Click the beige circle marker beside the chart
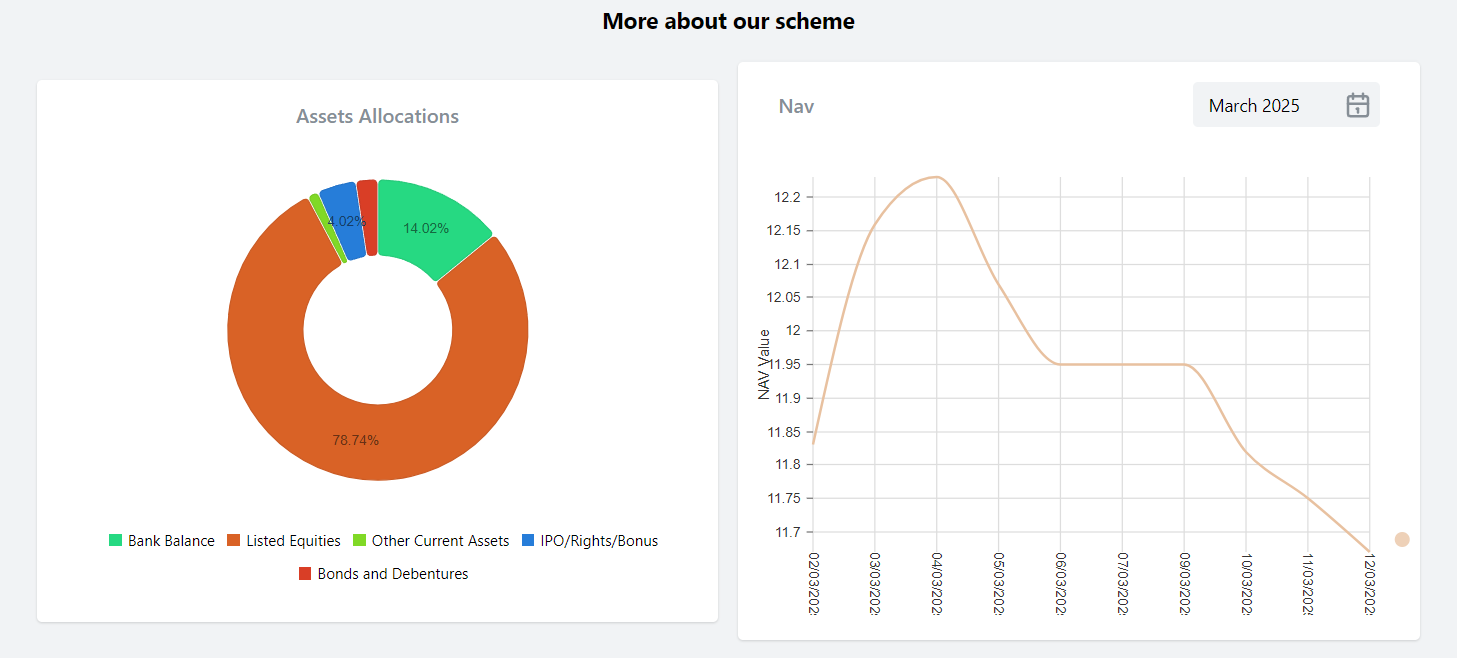This screenshot has height=658, width=1457. click(x=1402, y=540)
